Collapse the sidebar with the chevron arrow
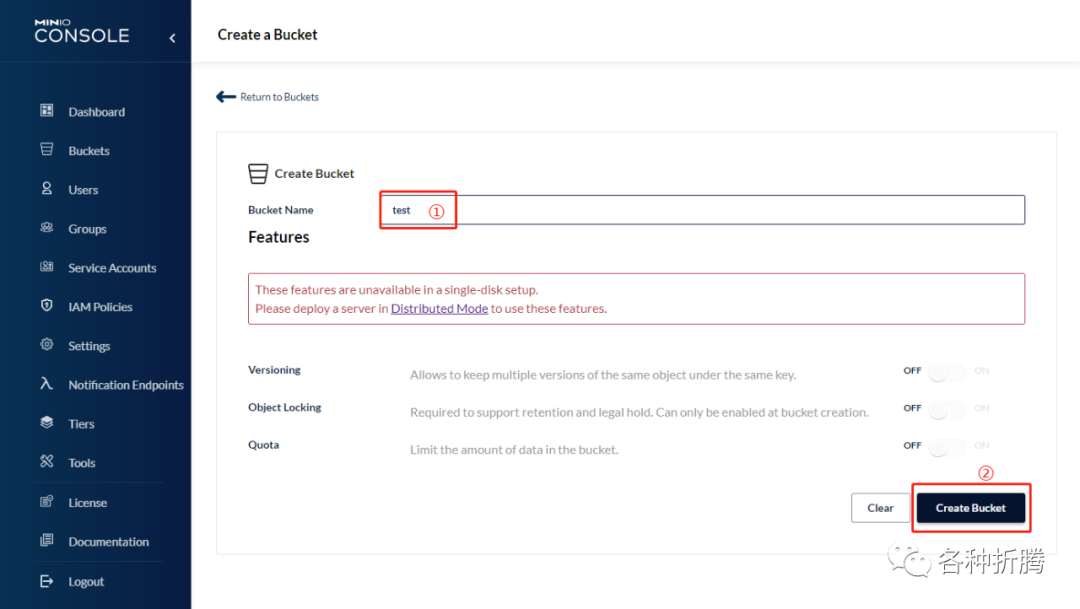This screenshot has height=609, width=1080. click(x=172, y=38)
